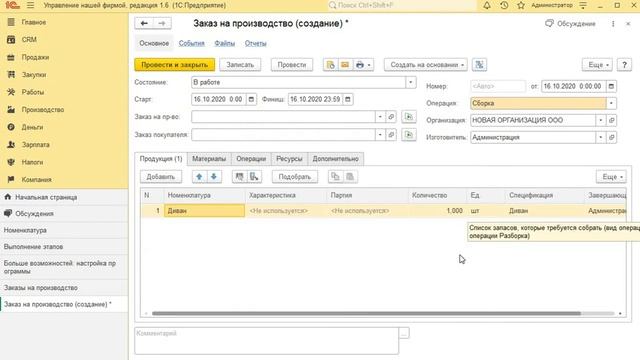This screenshot has height=360, width=640.
Task: Open Производство section in sidebar
Action: (43, 110)
